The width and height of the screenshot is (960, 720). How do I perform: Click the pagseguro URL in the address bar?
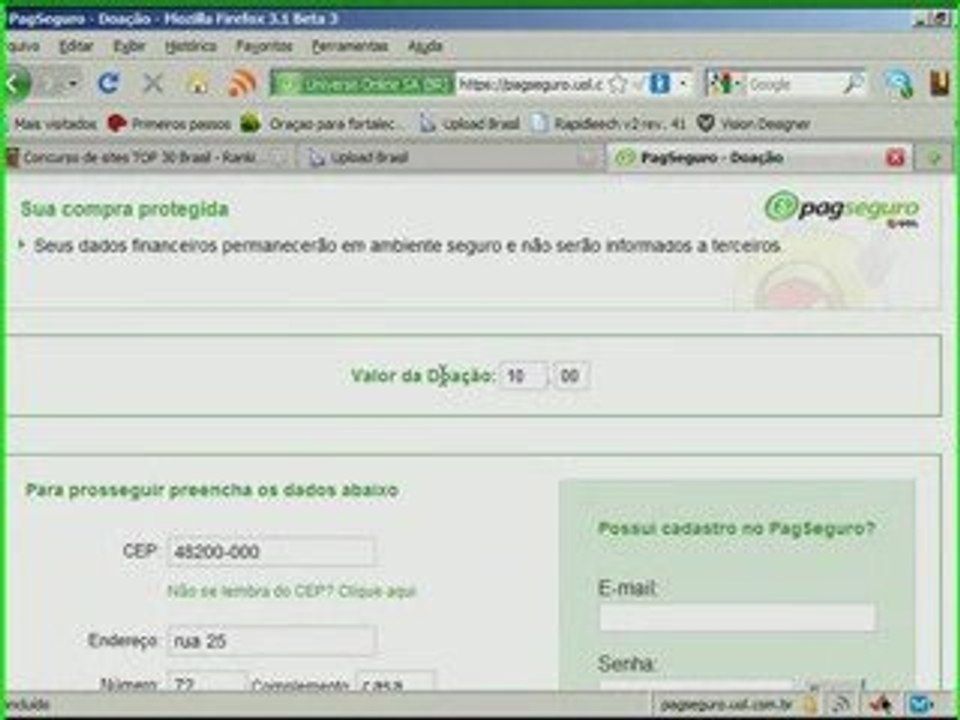click(530, 84)
